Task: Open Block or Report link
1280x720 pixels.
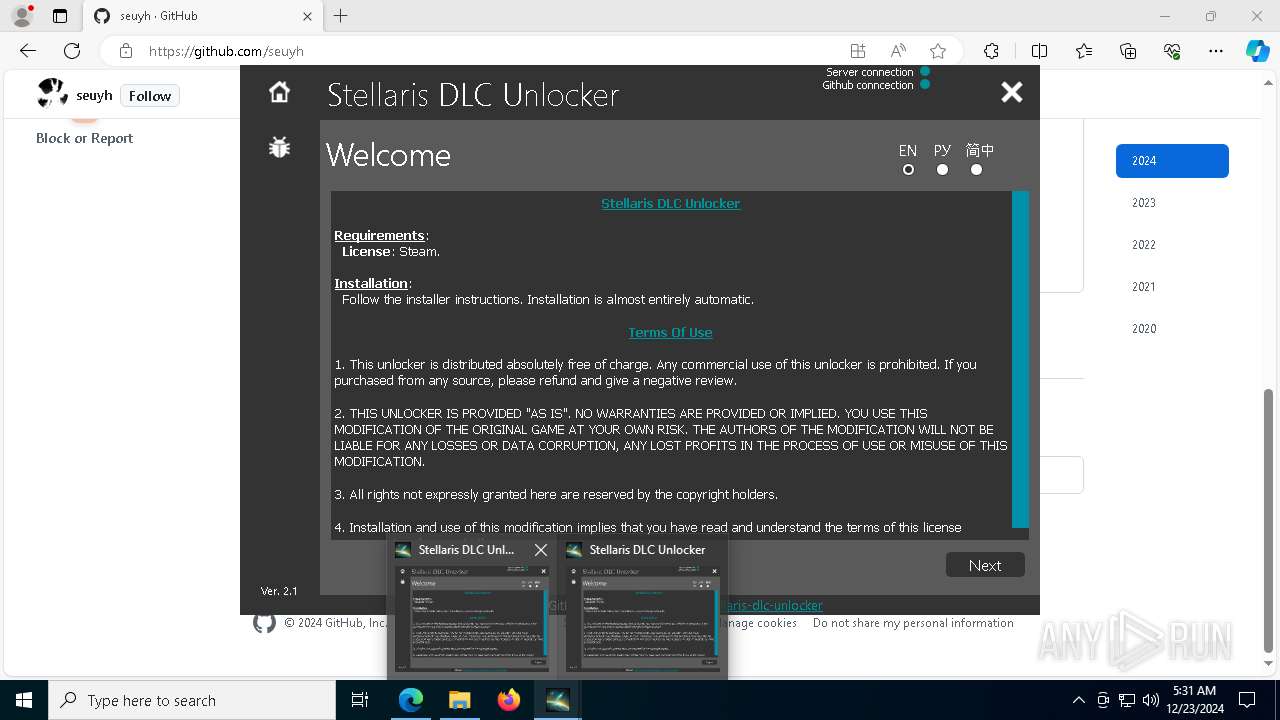Action: tap(85, 138)
